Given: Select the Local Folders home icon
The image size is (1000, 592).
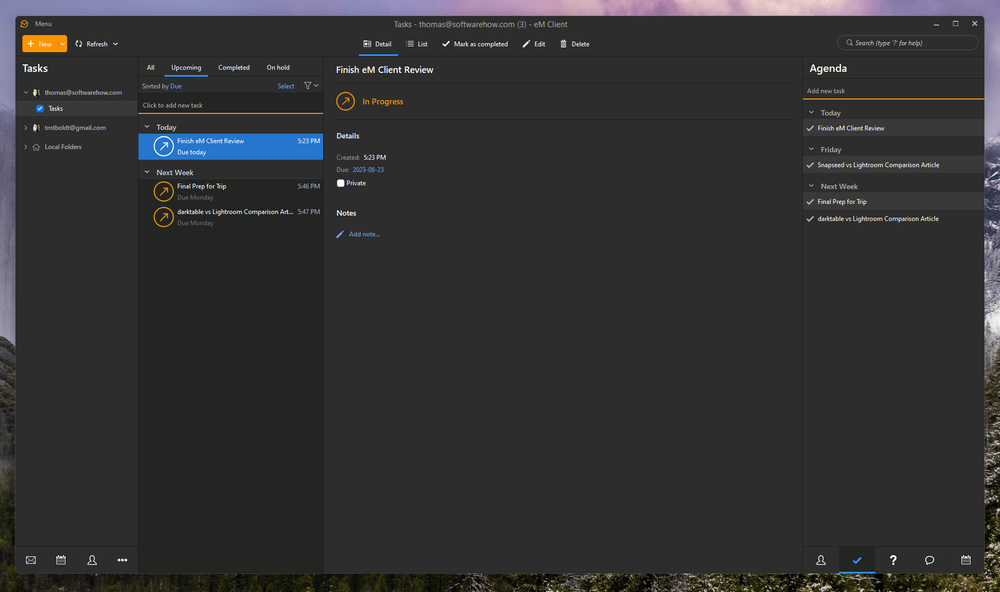Looking at the screenshot, I should 36,147.
